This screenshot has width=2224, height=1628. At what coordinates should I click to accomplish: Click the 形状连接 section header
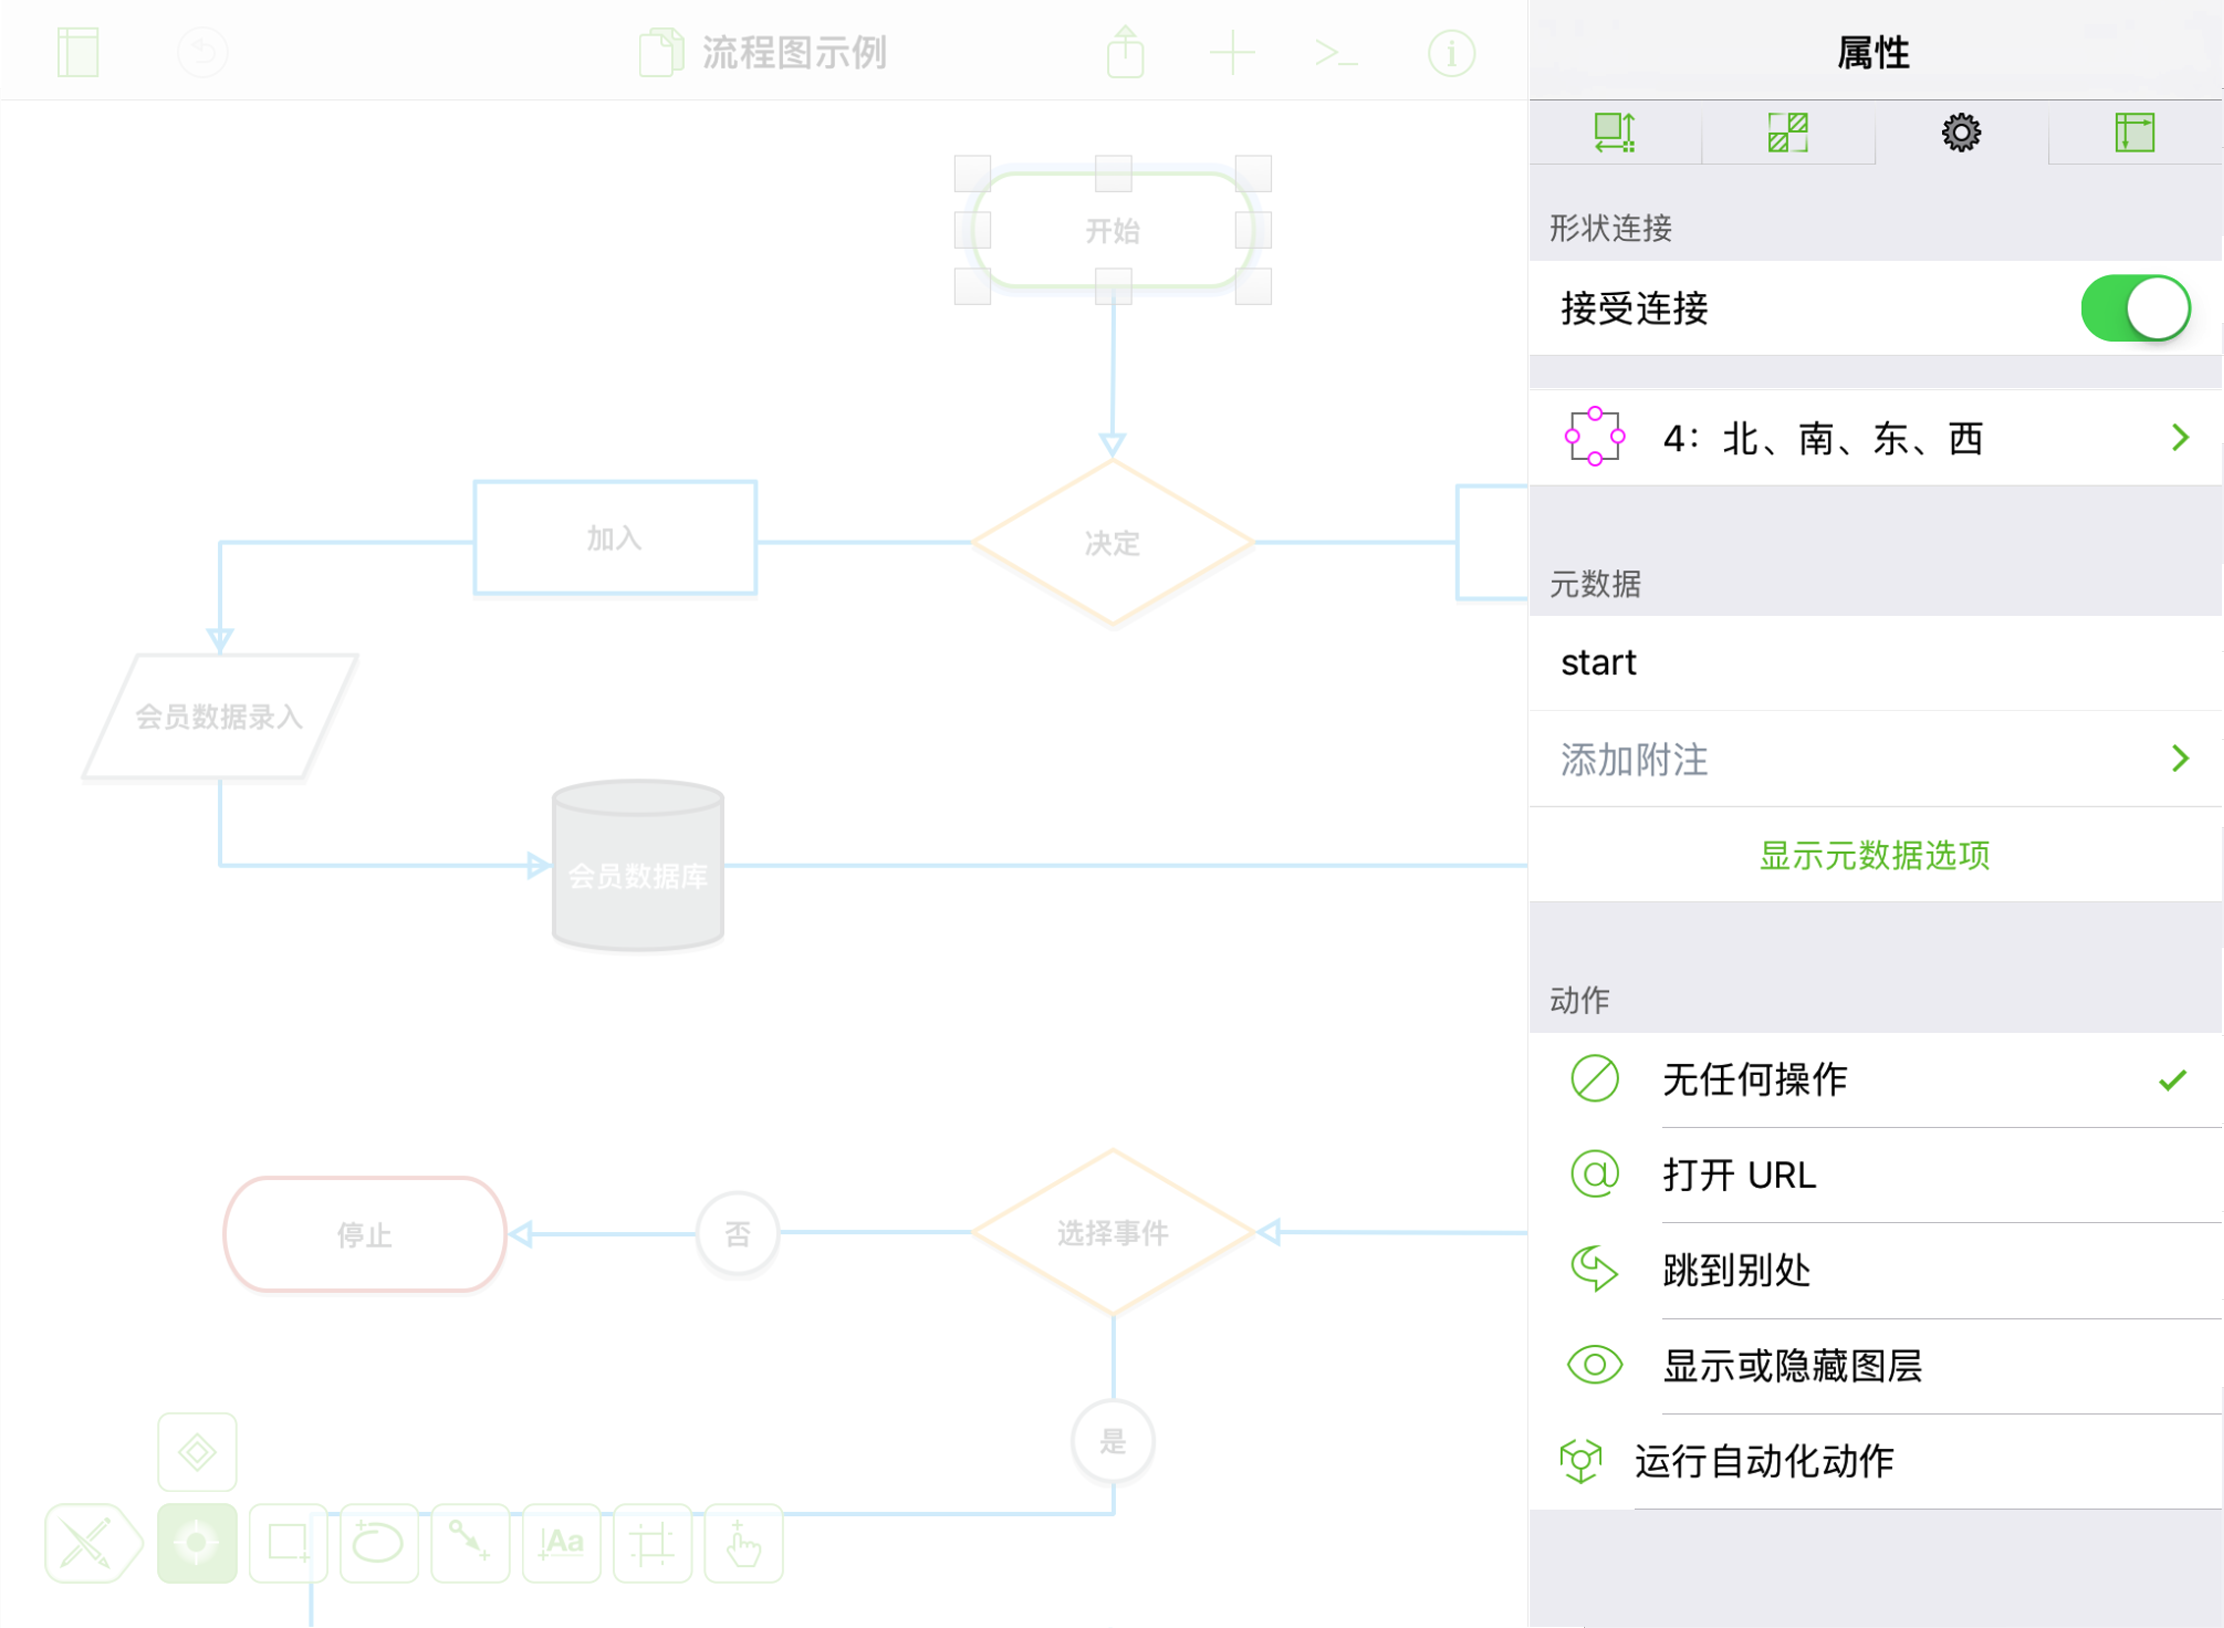coord(1610,228)
